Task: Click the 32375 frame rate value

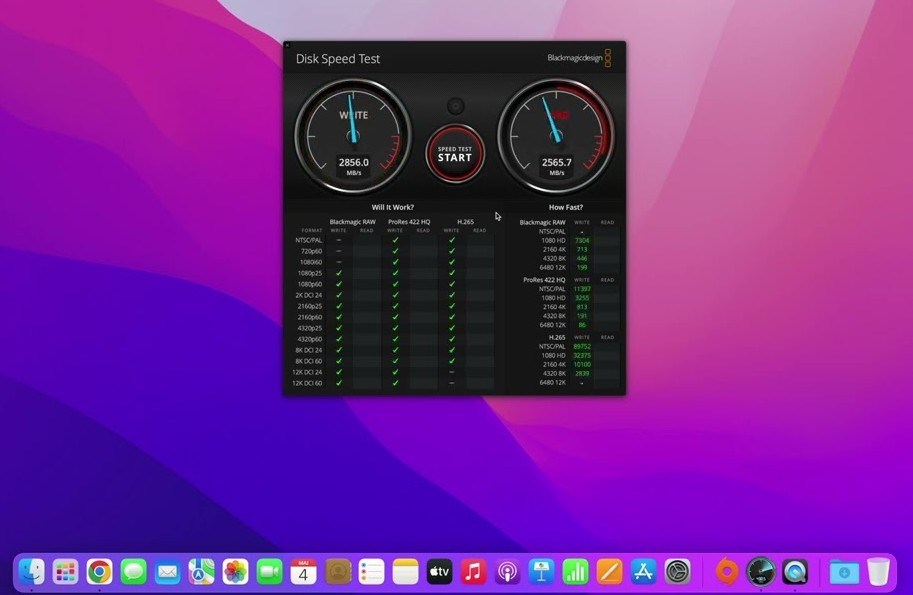Action: [582, 356]
